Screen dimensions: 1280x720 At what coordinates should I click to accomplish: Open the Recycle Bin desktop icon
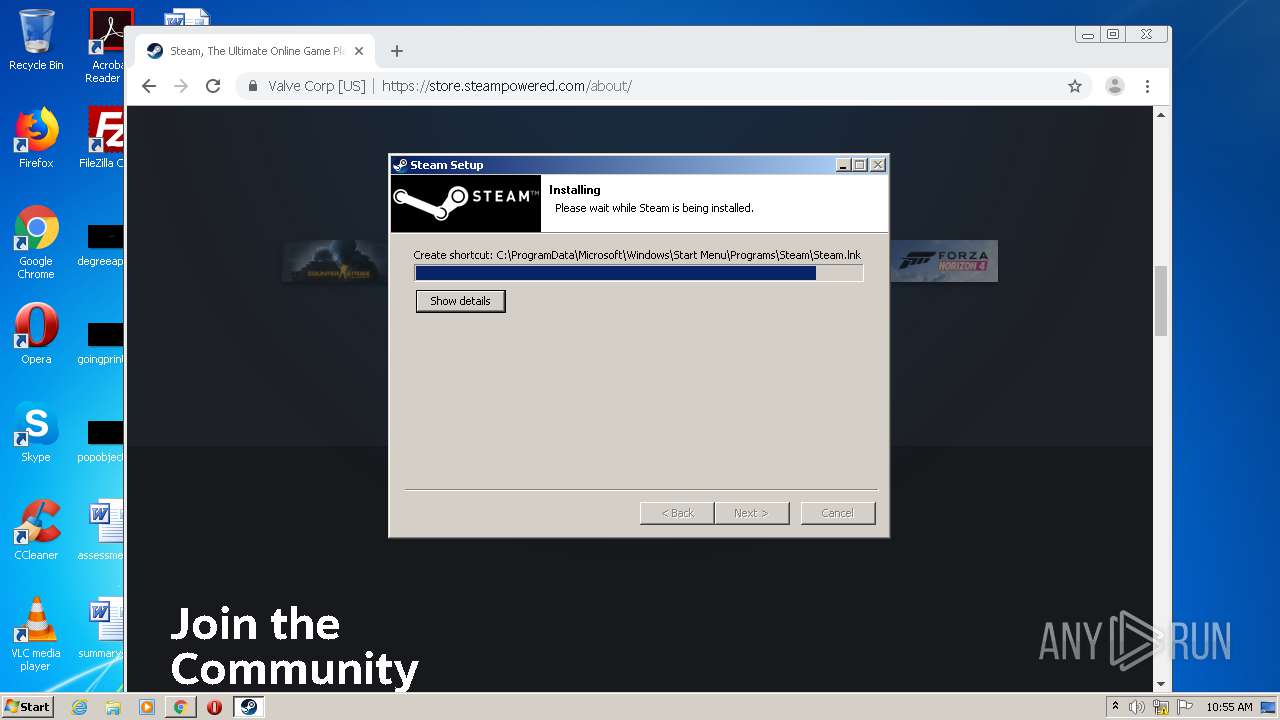36,40
